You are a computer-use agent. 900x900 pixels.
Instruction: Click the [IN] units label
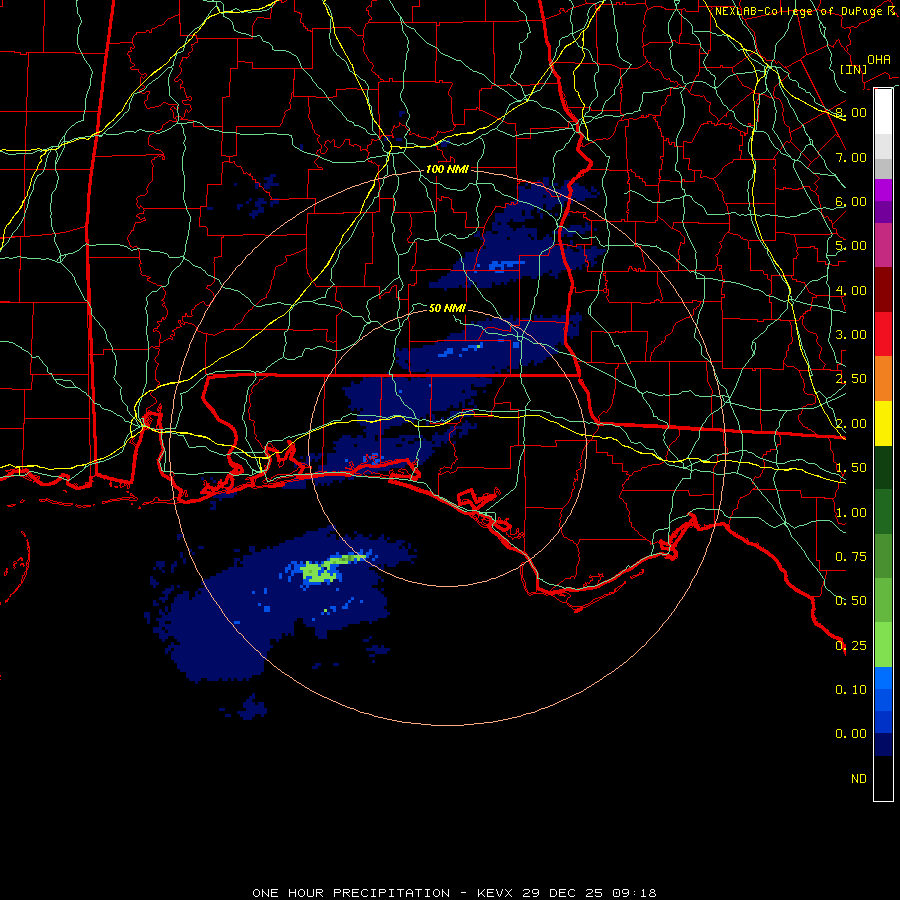pos(853,69)
